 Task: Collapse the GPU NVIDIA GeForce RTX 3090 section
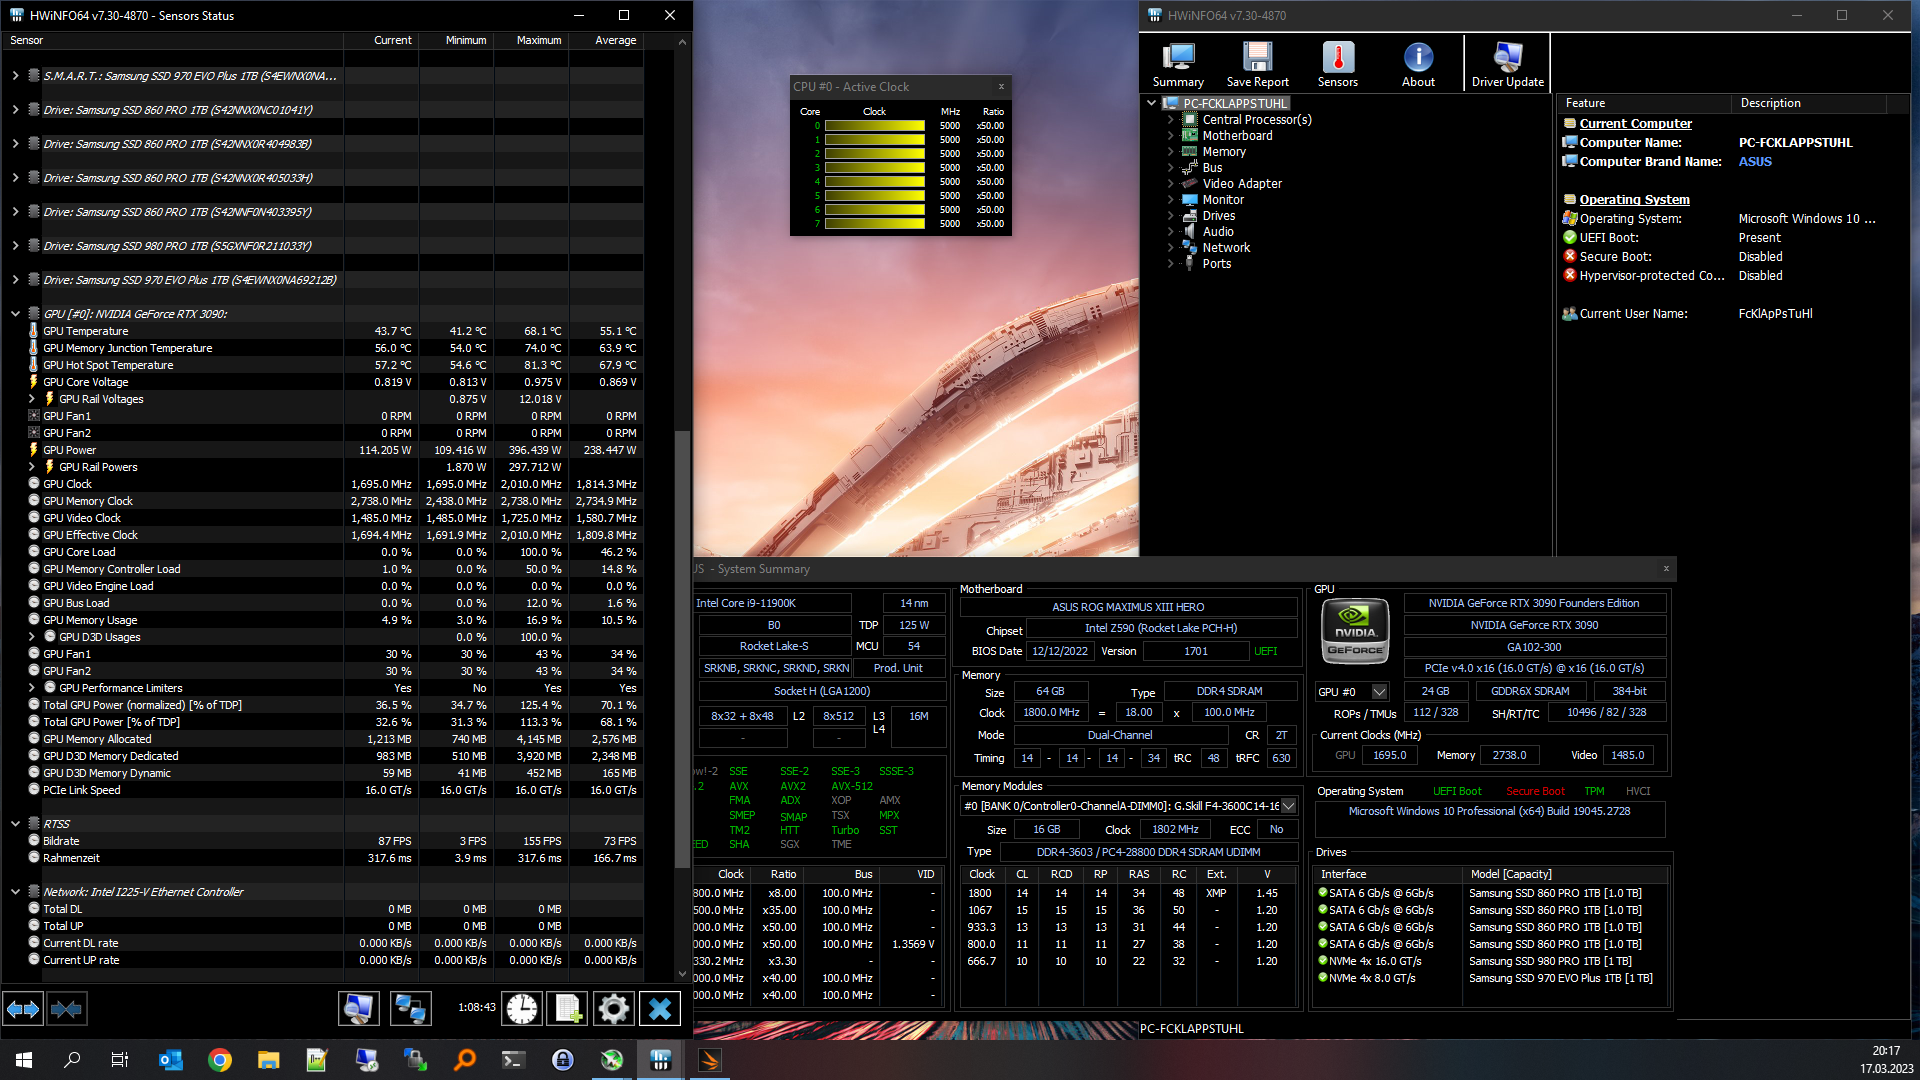coord(15,314)
